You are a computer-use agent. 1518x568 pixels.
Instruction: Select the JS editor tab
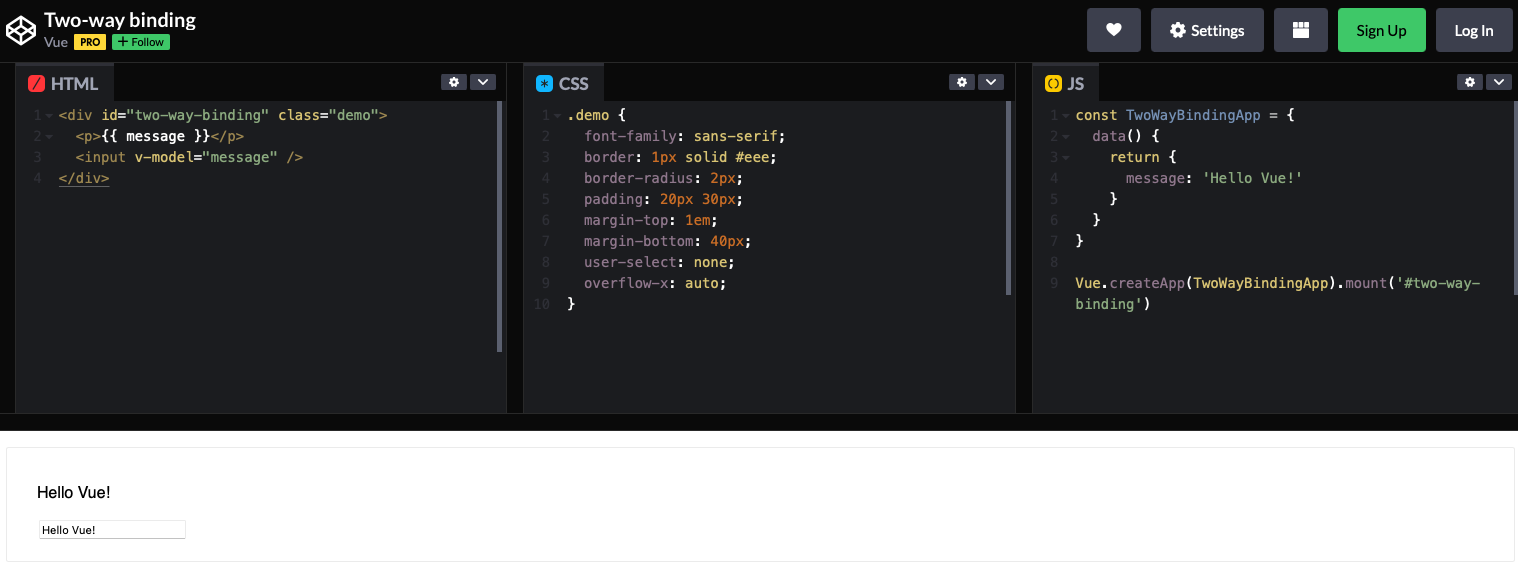[x=1065, y=83]
